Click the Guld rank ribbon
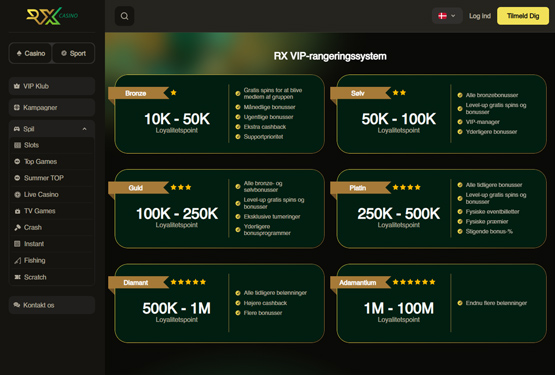Screen dimensions: 555x375 138,188
